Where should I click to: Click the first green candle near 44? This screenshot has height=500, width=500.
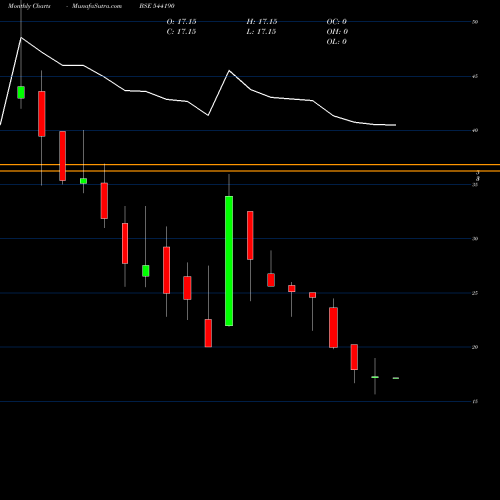[21, 92]
